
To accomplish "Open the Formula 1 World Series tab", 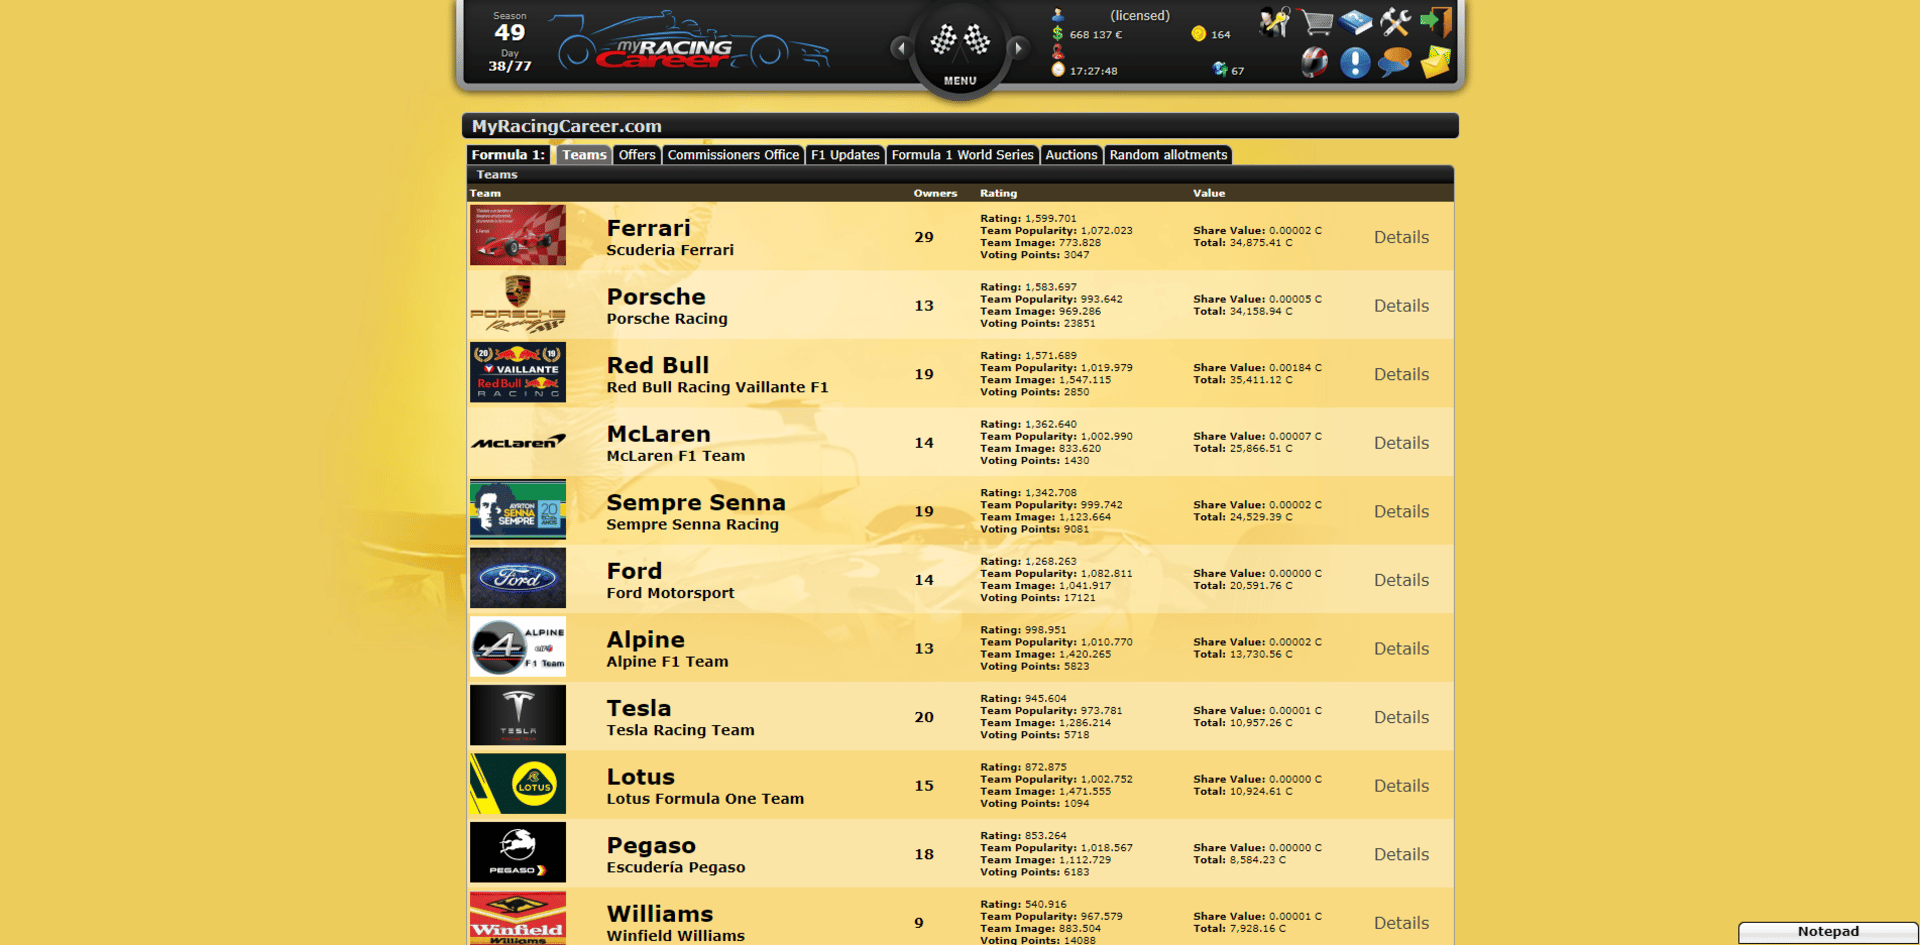I will 962,155.
